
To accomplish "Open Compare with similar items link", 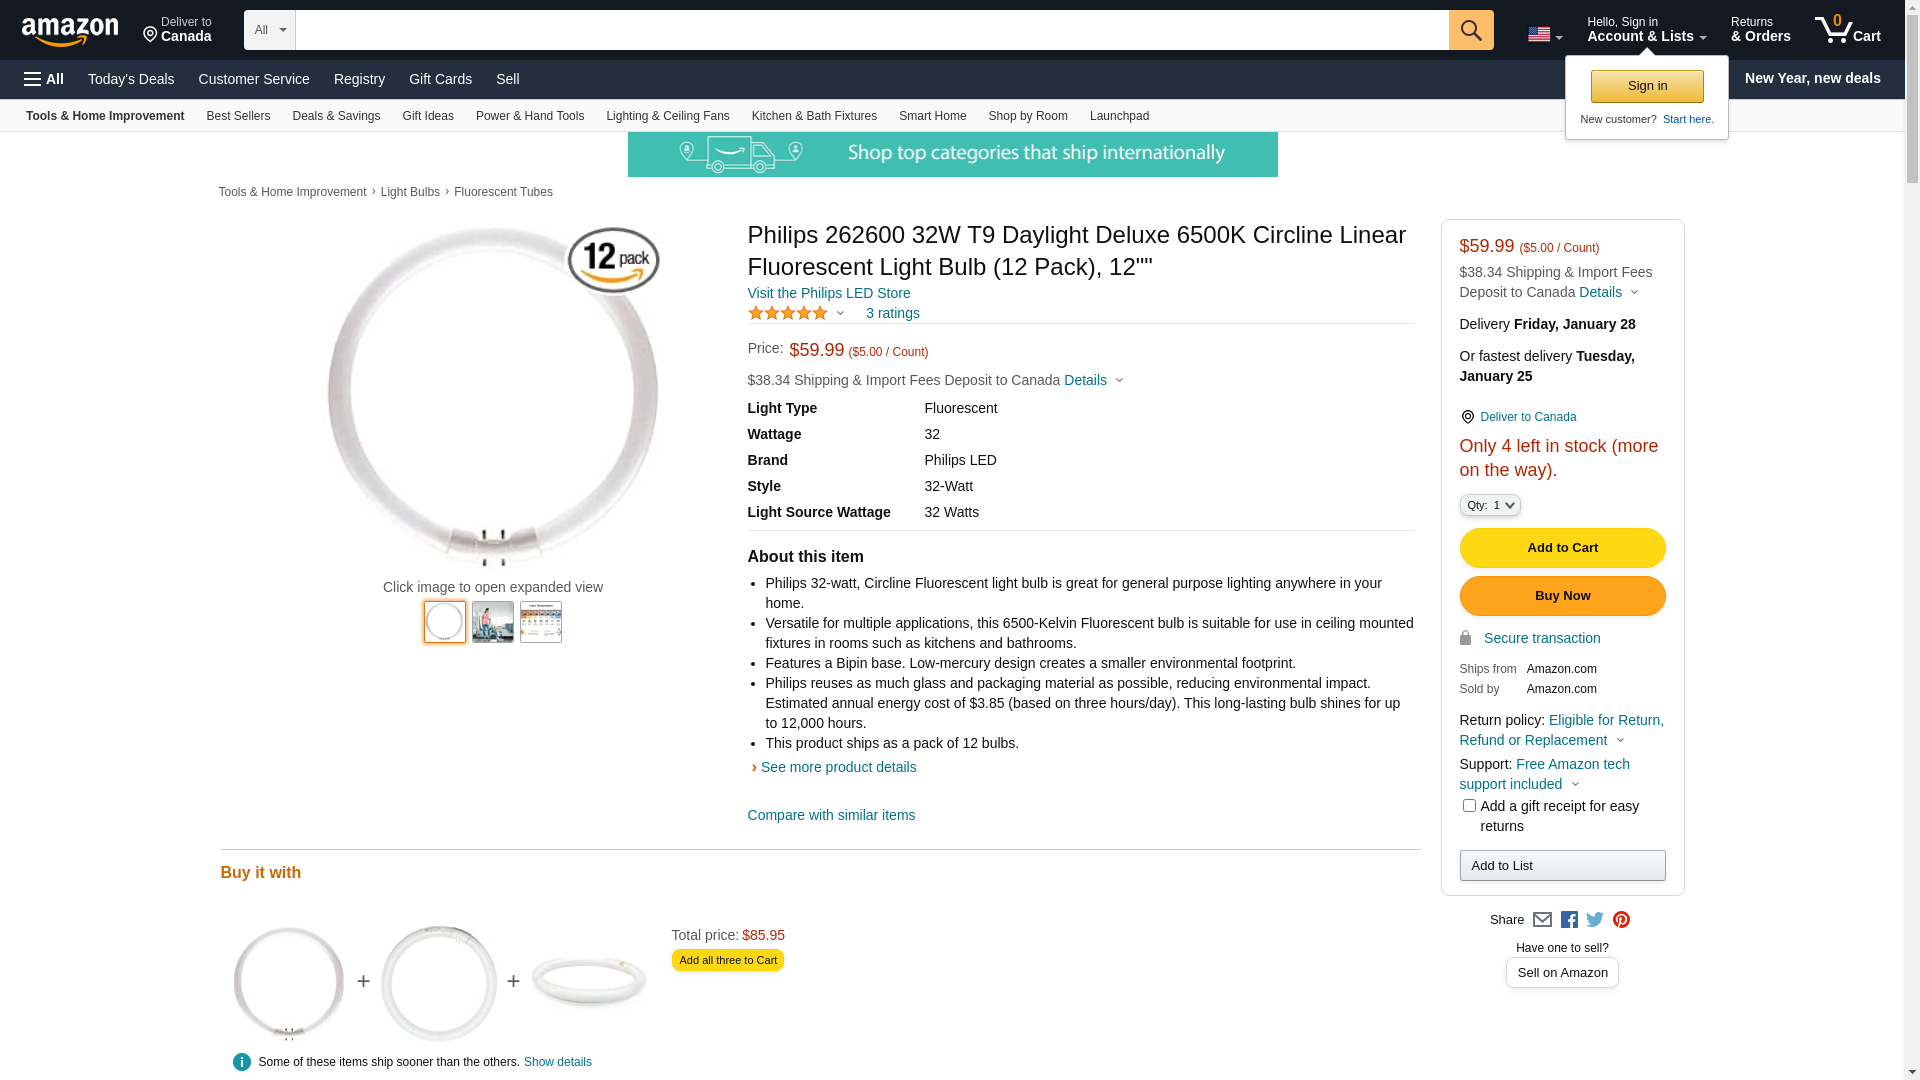I will [831, 815].
